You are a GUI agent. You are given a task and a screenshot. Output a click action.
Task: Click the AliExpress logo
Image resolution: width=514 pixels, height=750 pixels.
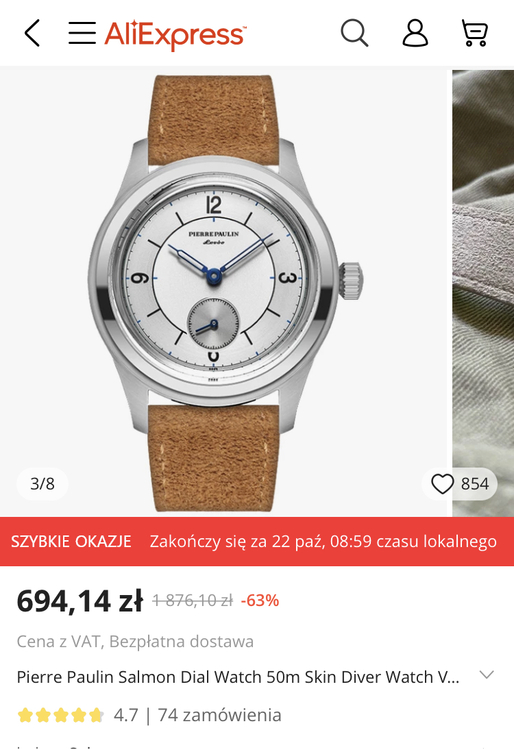tap(175, 34)
